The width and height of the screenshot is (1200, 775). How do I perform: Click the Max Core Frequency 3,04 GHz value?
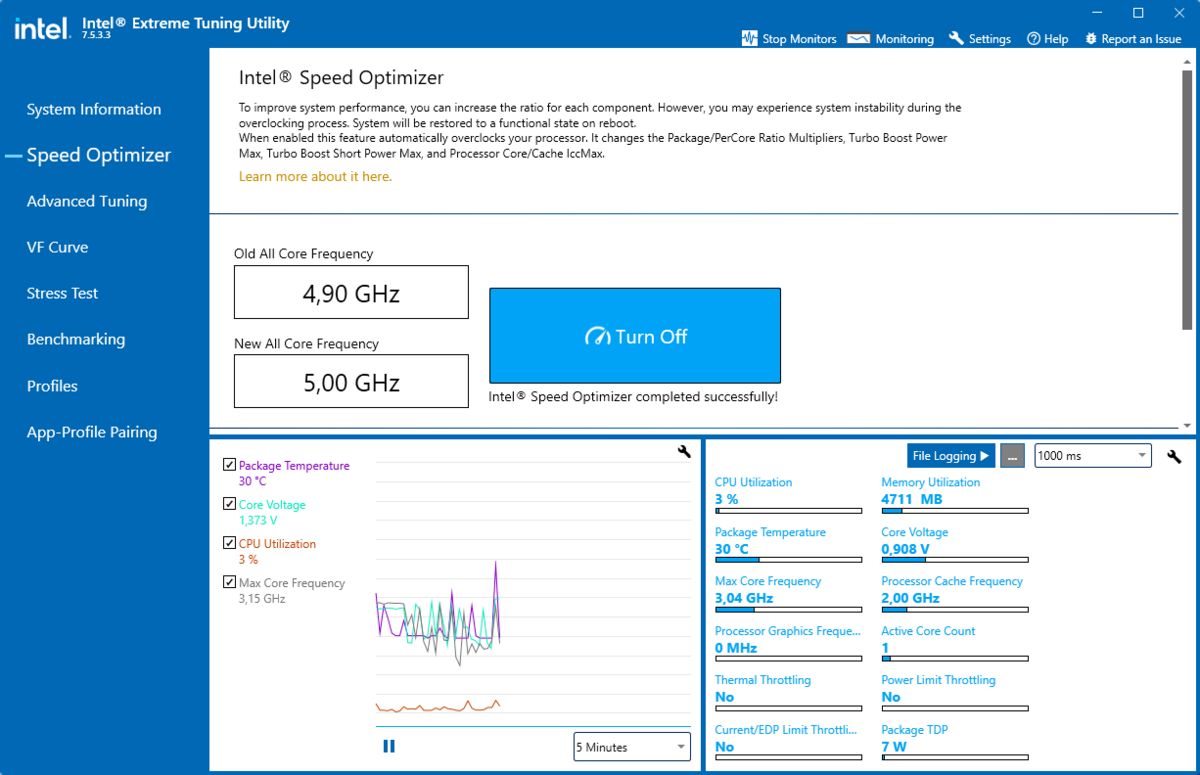tap(744, 598)
